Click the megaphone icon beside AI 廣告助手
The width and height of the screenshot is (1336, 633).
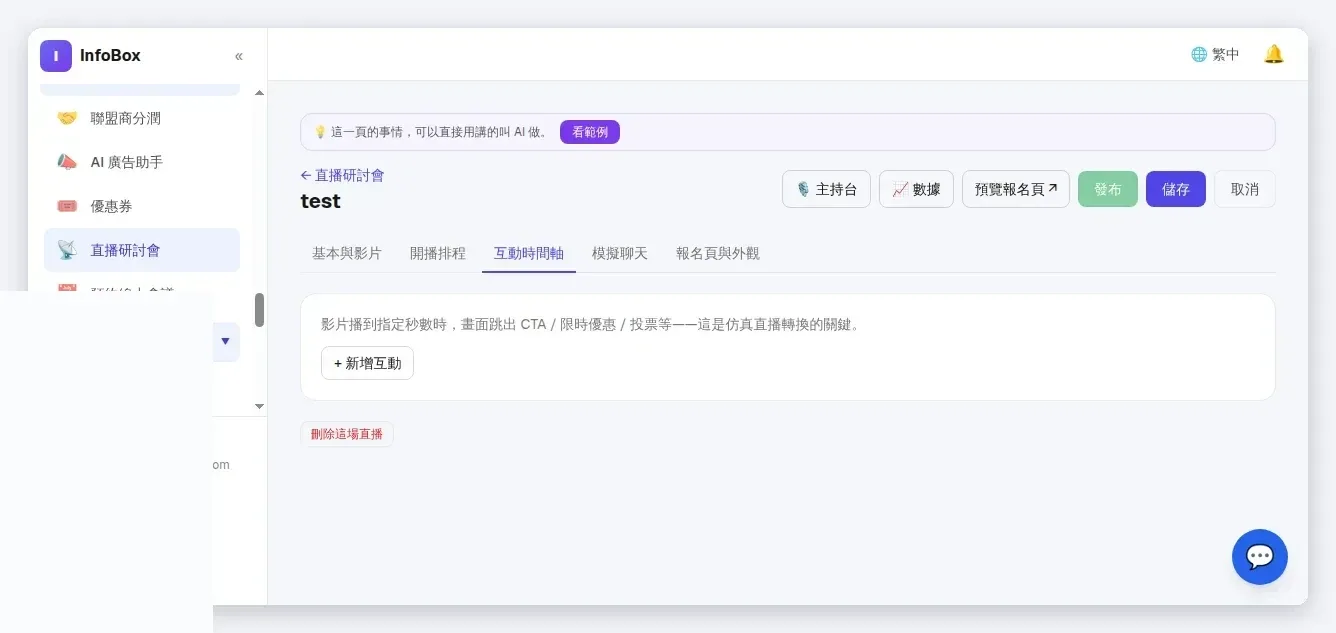tap(67, 162)
